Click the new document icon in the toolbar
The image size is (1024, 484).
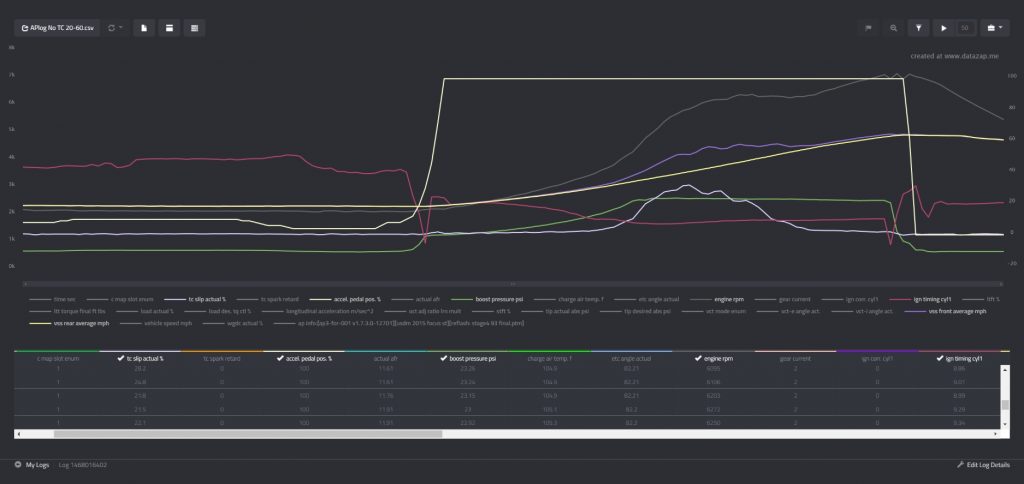coord(144,28)
